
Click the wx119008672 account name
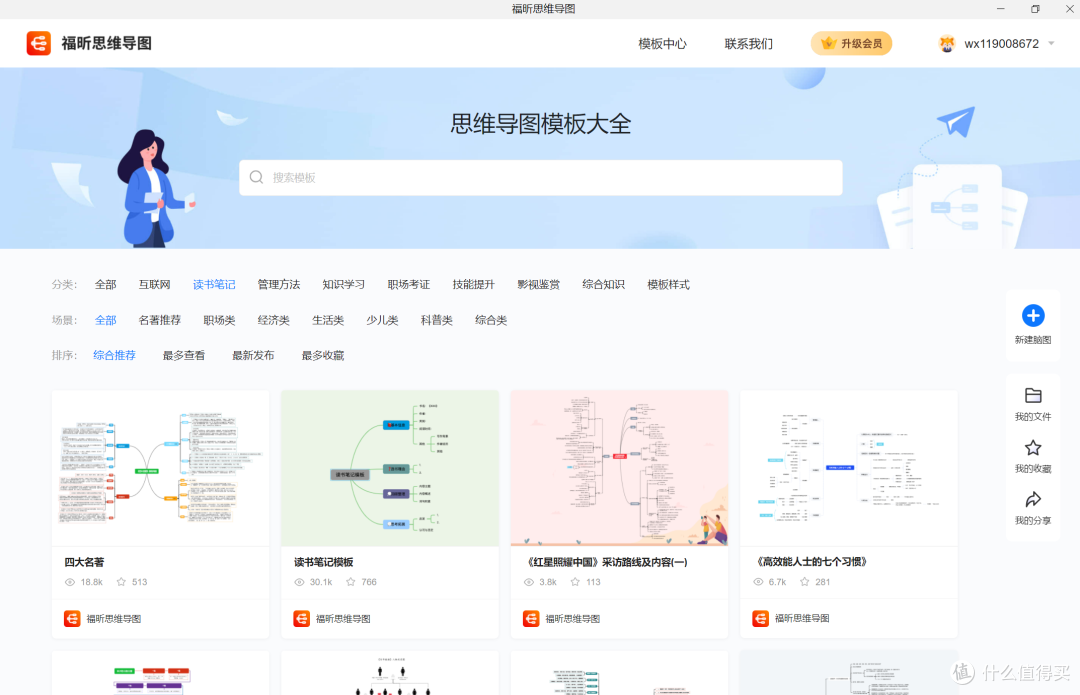[x=1001, y=43]
